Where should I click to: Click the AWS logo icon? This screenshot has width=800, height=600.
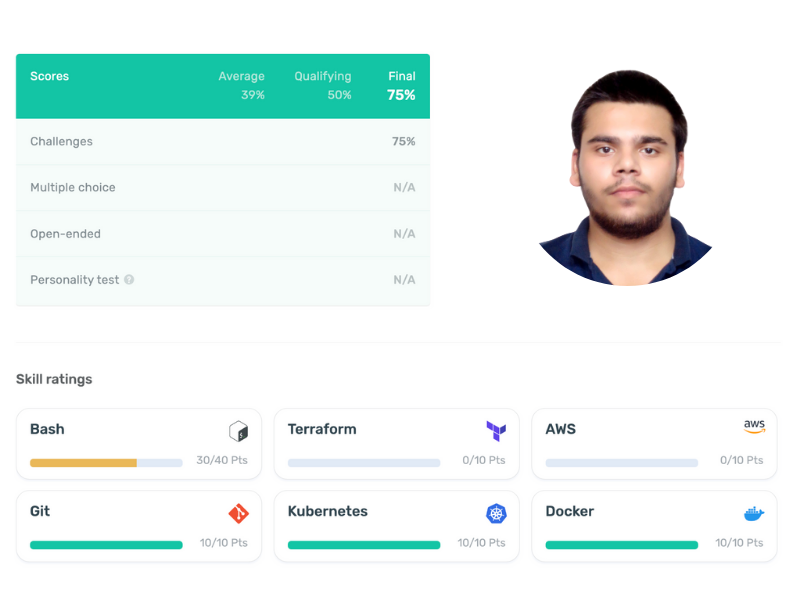pos(754,427)
